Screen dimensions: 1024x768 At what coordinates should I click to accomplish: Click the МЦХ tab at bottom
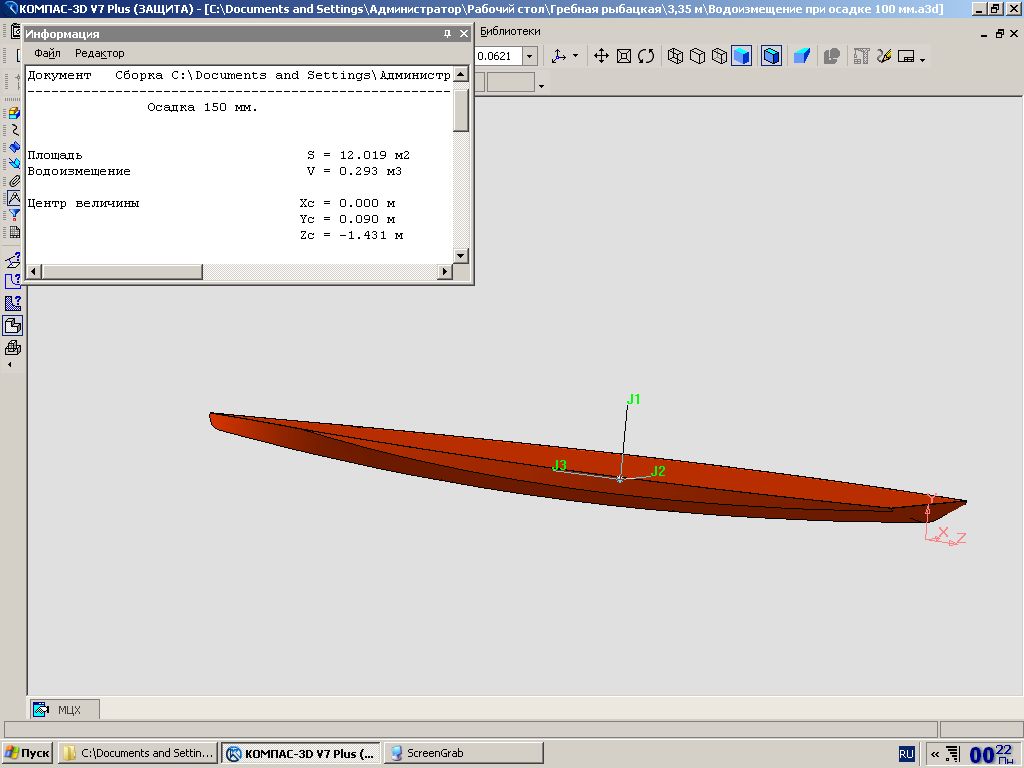coord(64,710)
